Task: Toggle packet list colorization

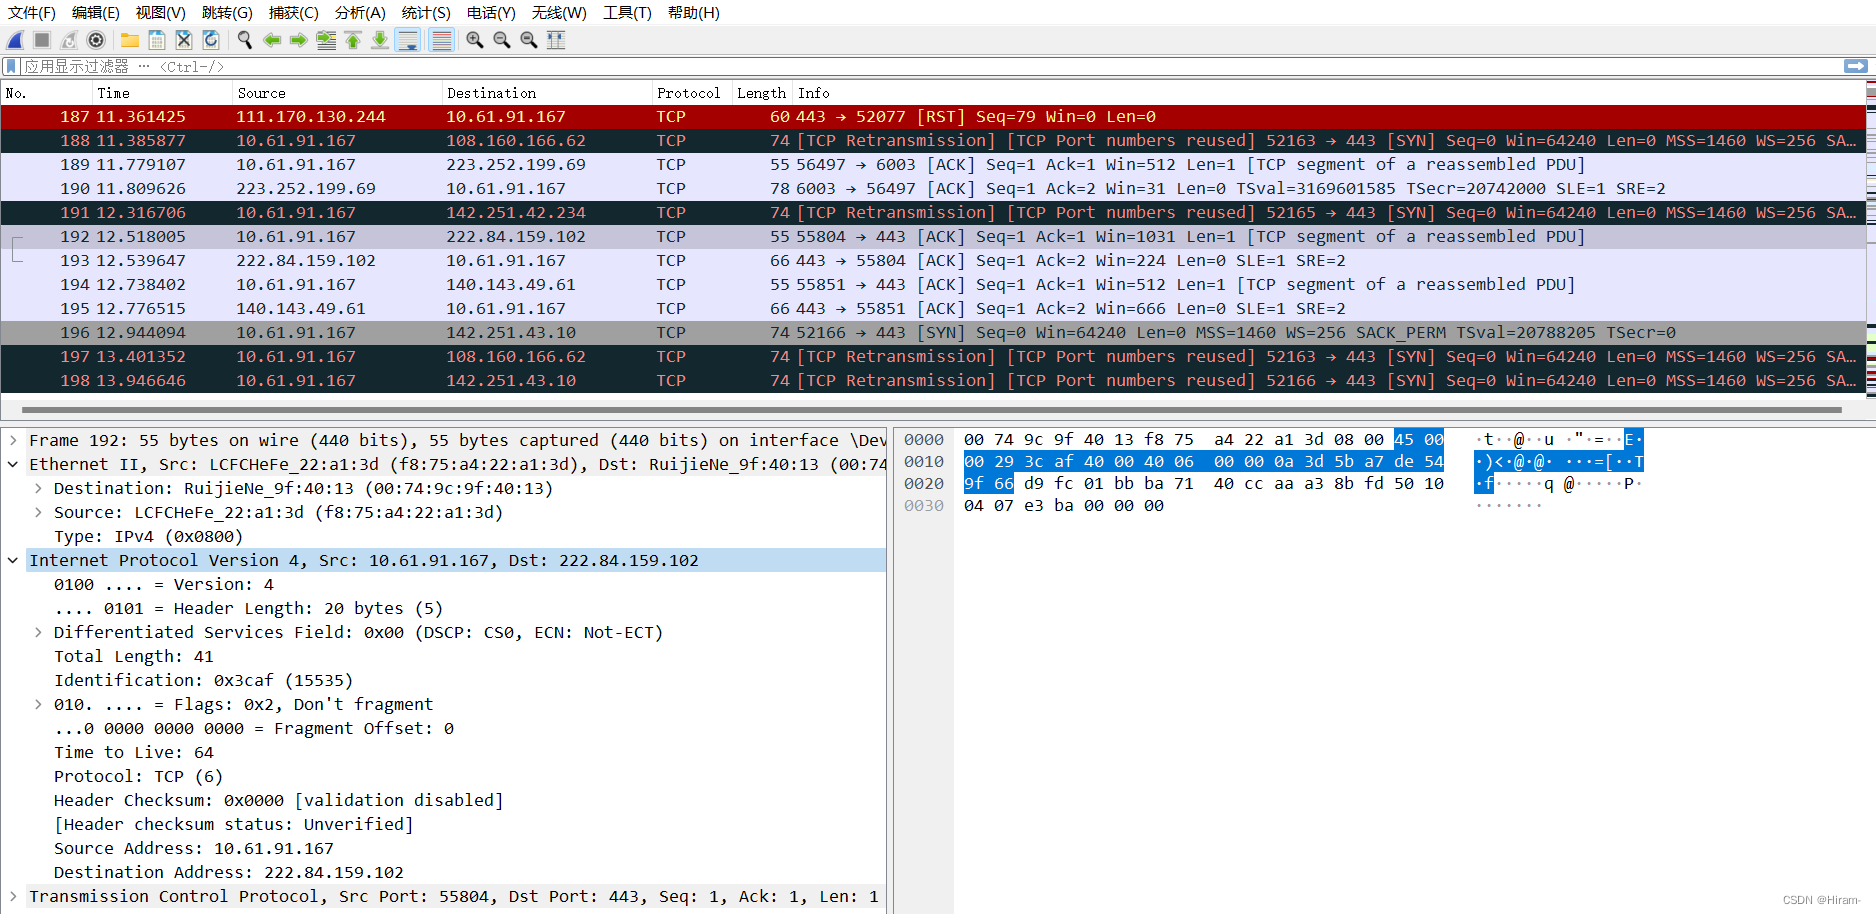Action: click(441, 40)
